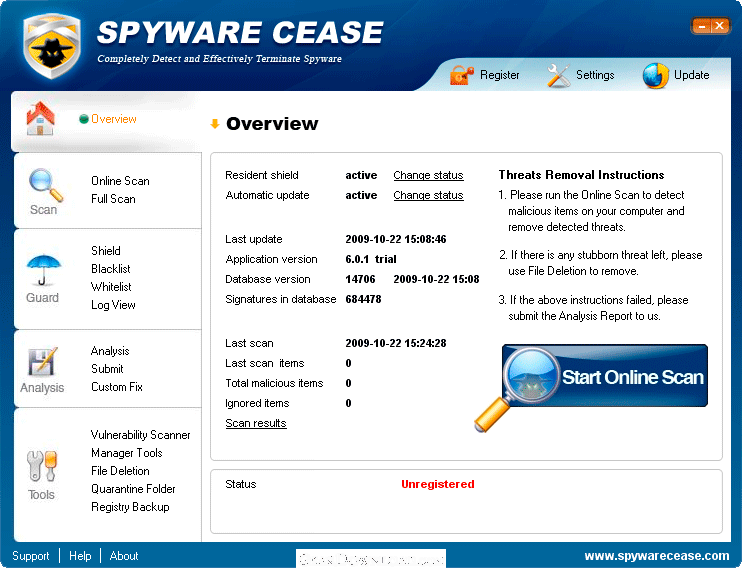Change status of Resident shield
Screen dimensions: 742x568
(428, 176)
